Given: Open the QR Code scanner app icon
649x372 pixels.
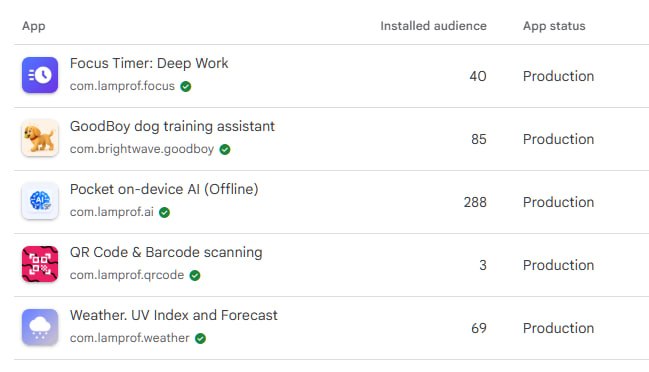Looking at the screenshot, I should 40,264.
